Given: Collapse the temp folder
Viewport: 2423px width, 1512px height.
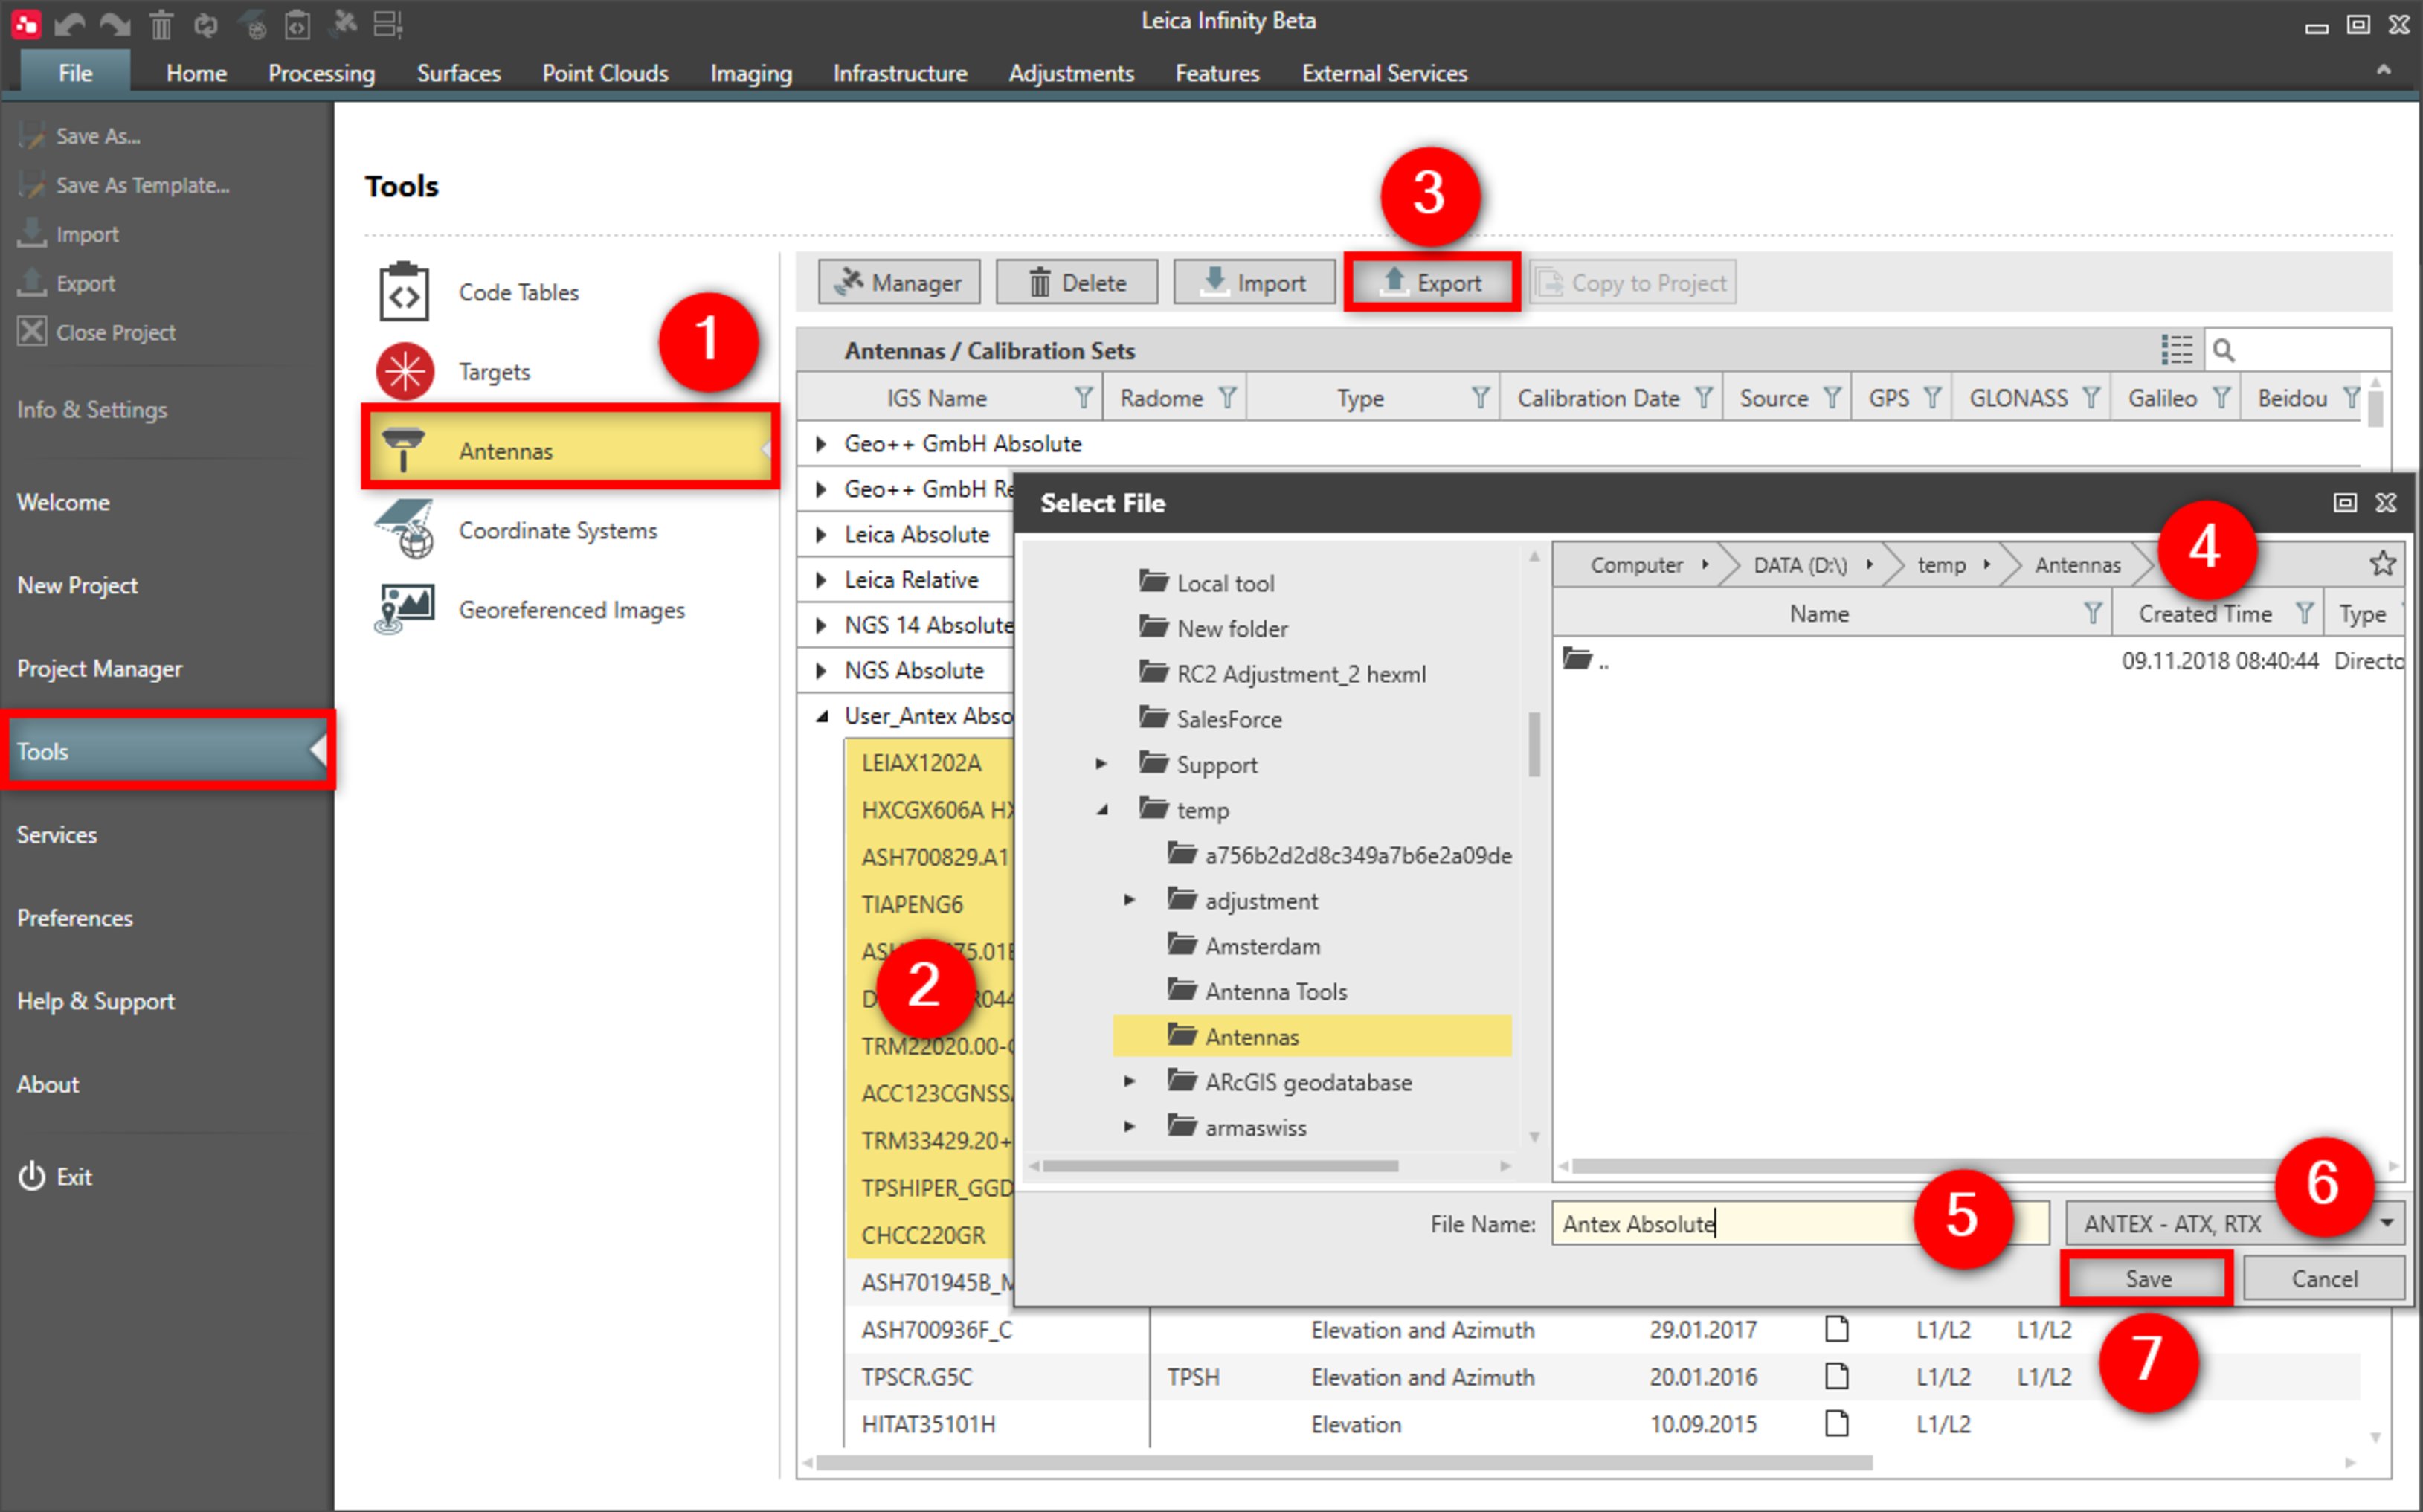Looking at the screenshot, I should [1101, 810].
